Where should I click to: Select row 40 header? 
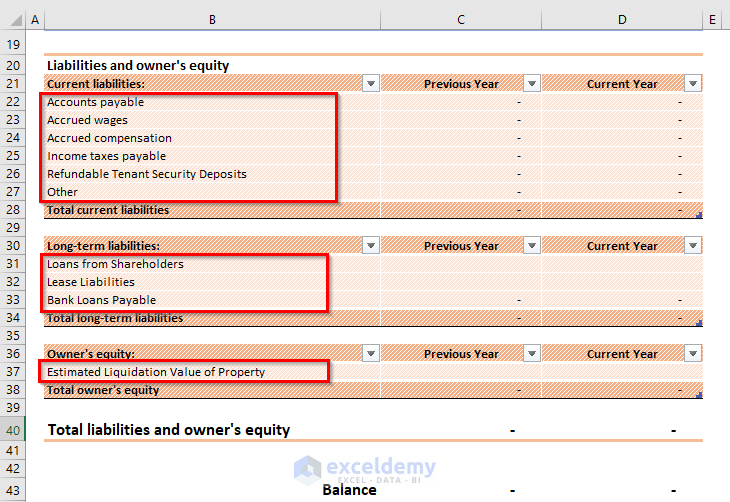13,429
